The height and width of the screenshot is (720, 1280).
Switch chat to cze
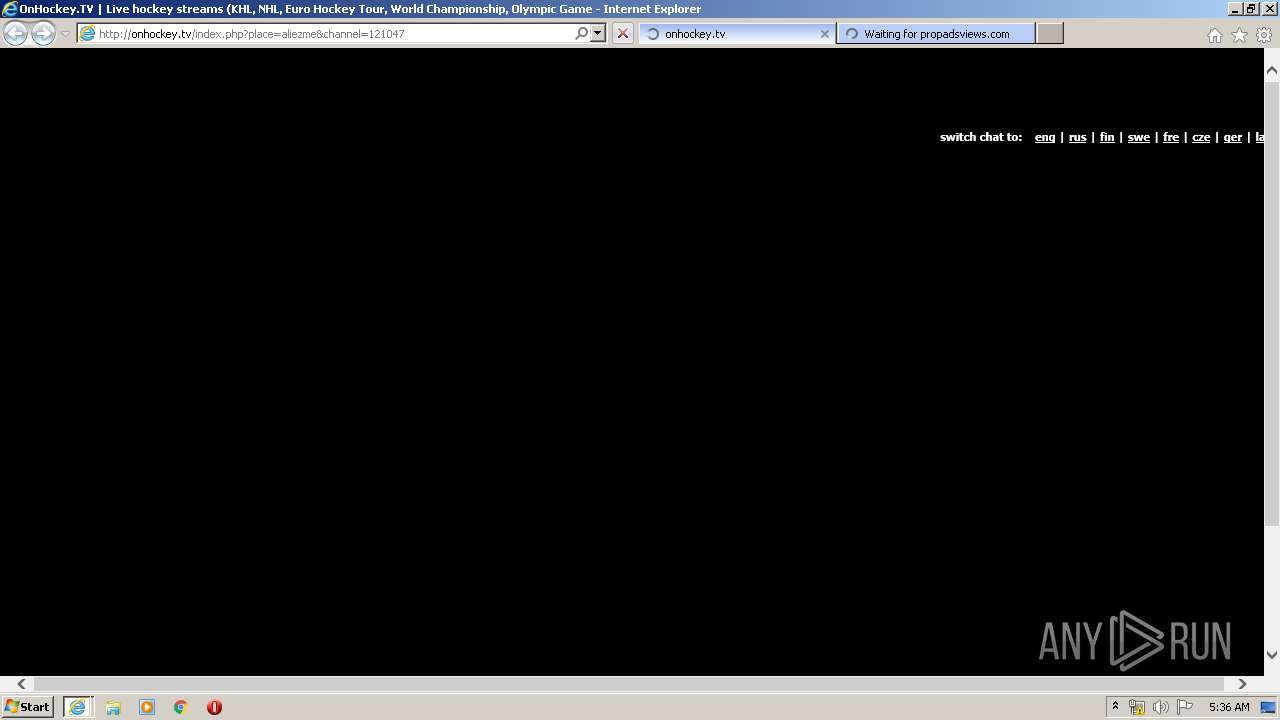pos(1201,137)
